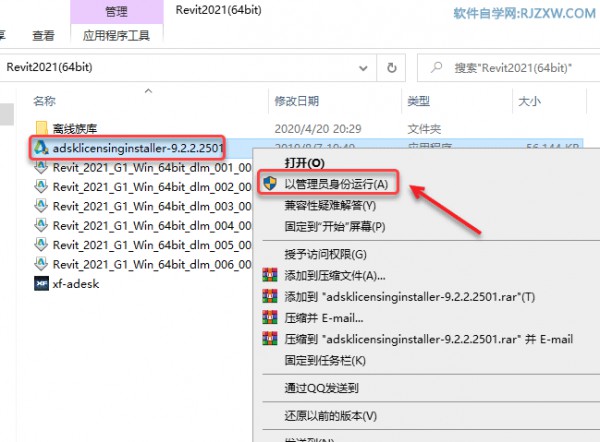Choose 打开(O) from the context menu
600x442 pixels.
click(x=305, y=163)
